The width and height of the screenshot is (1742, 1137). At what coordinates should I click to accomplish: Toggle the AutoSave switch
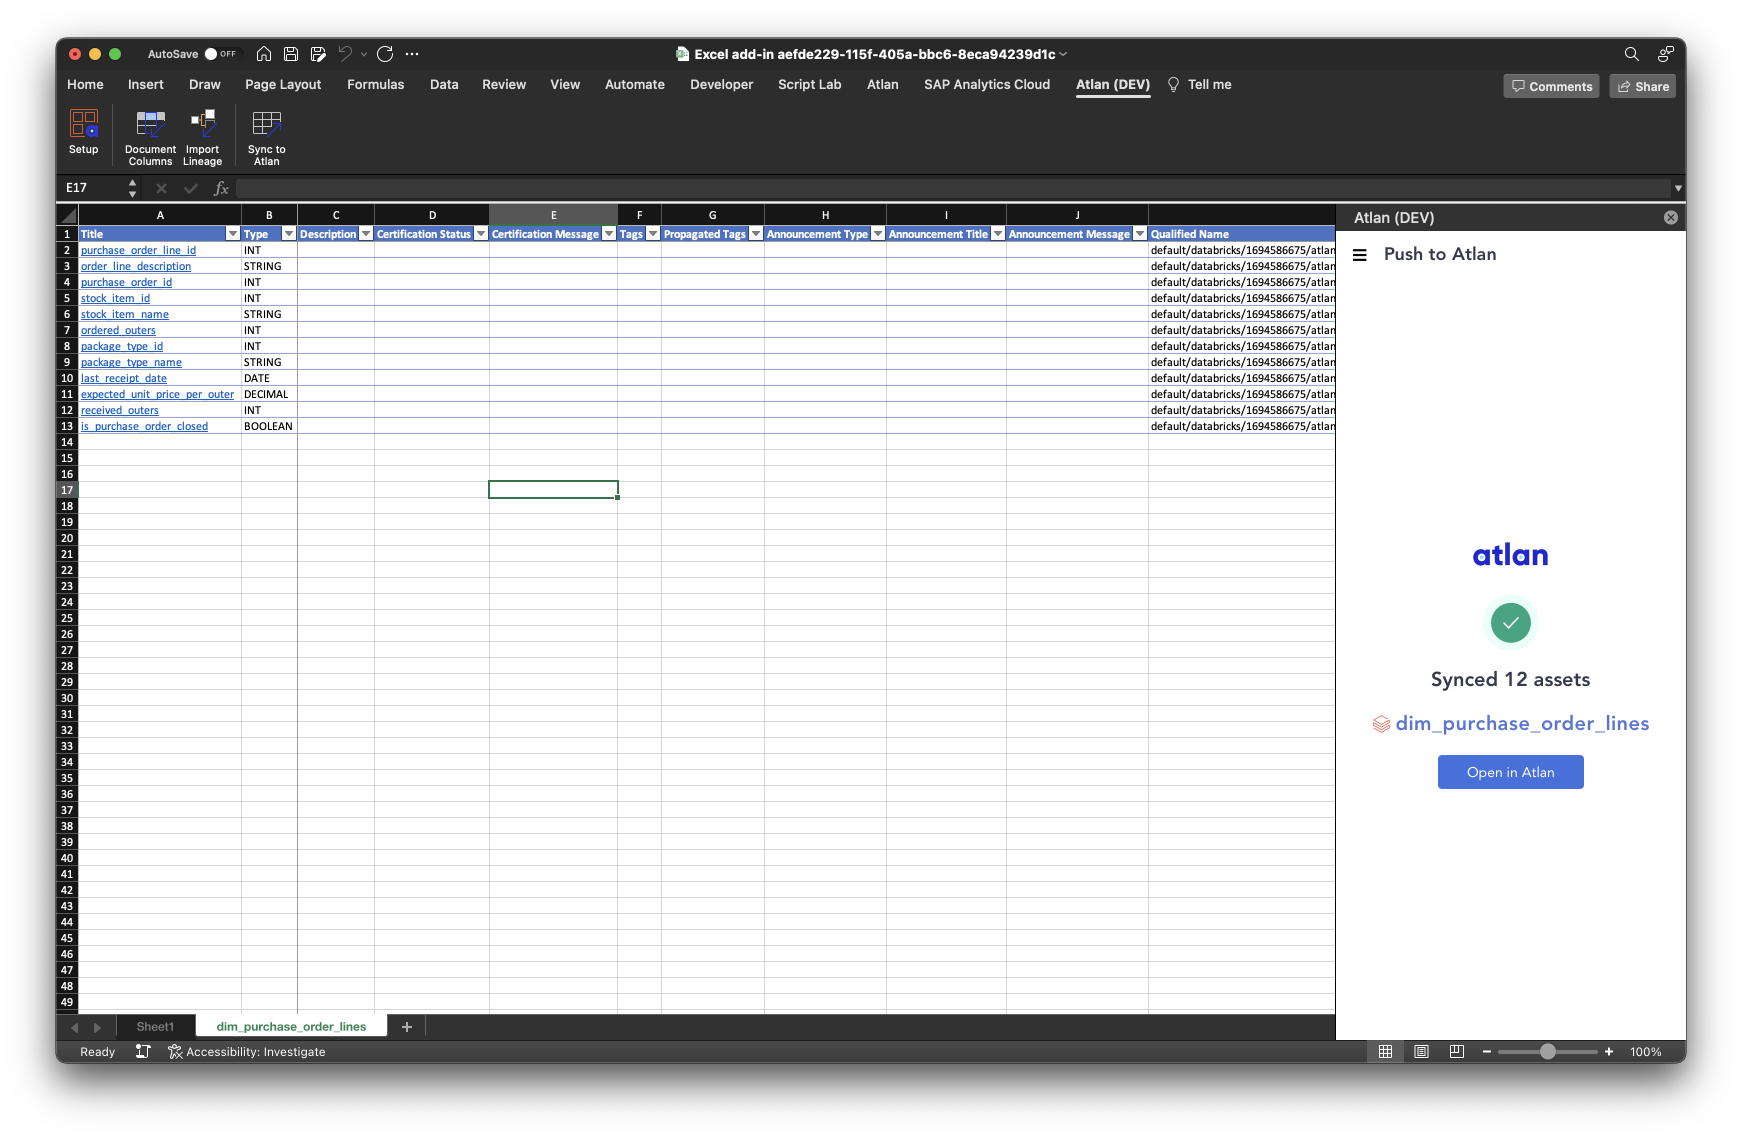(x=219, y=54)
